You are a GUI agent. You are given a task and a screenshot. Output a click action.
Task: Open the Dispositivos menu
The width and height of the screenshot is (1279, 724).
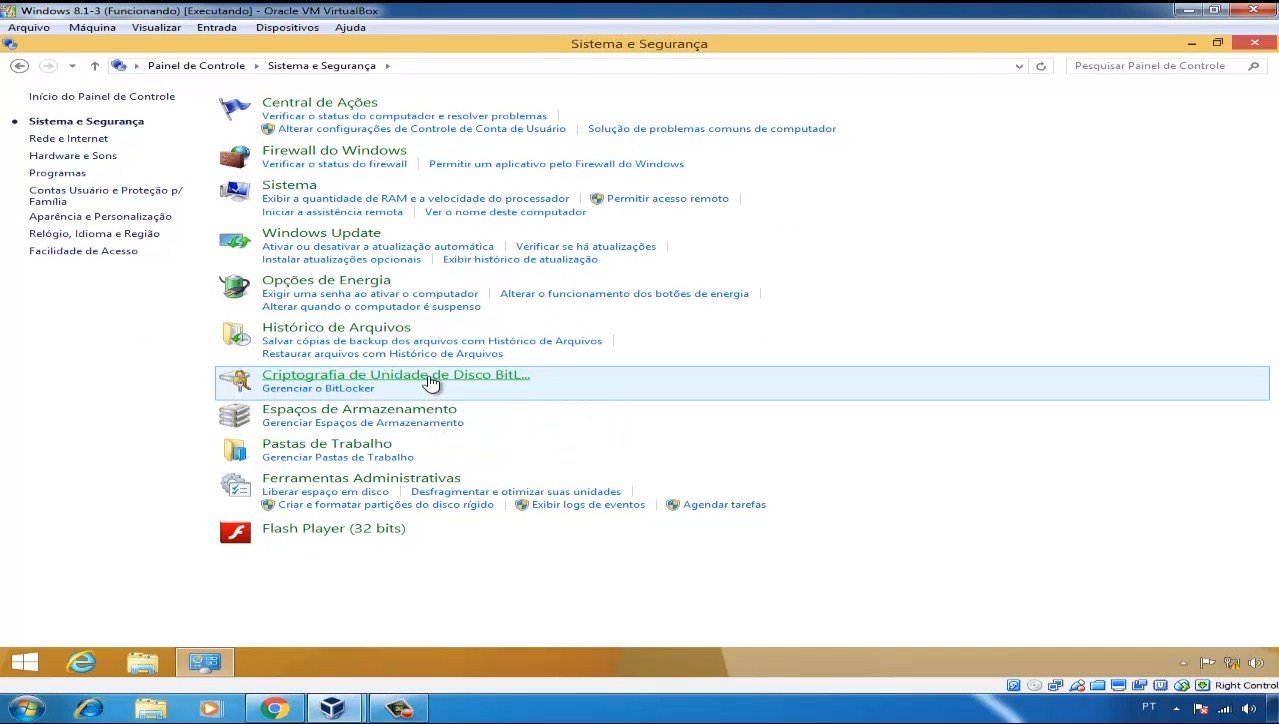(287, 27)
